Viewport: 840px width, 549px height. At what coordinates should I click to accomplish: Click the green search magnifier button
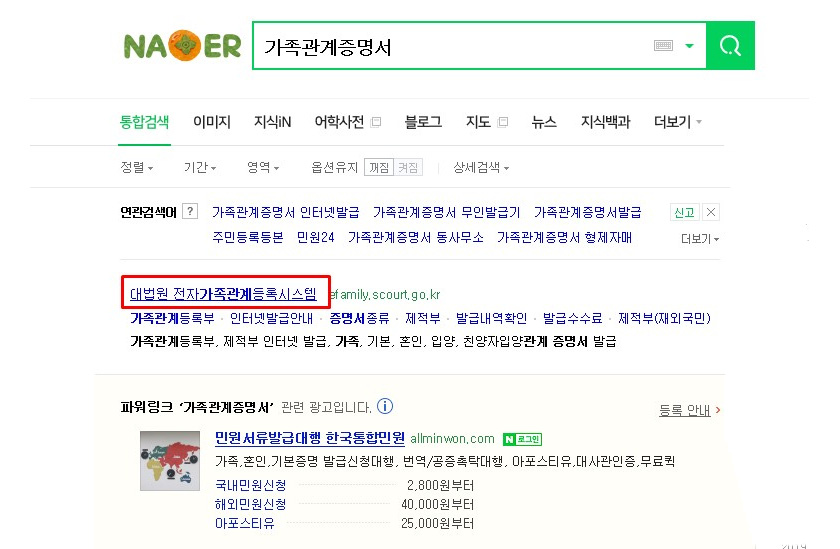(x=730, y=46)
